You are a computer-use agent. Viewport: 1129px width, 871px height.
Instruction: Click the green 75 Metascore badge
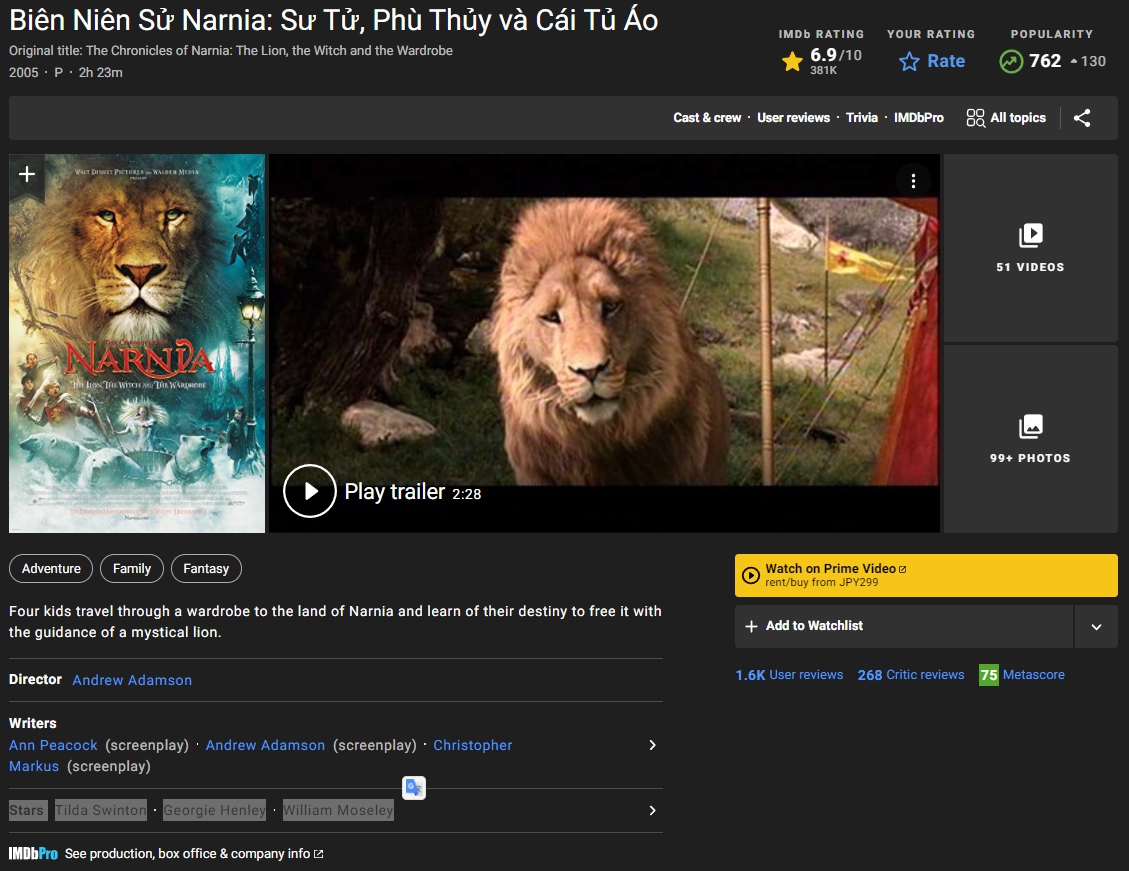click(989, 675)
